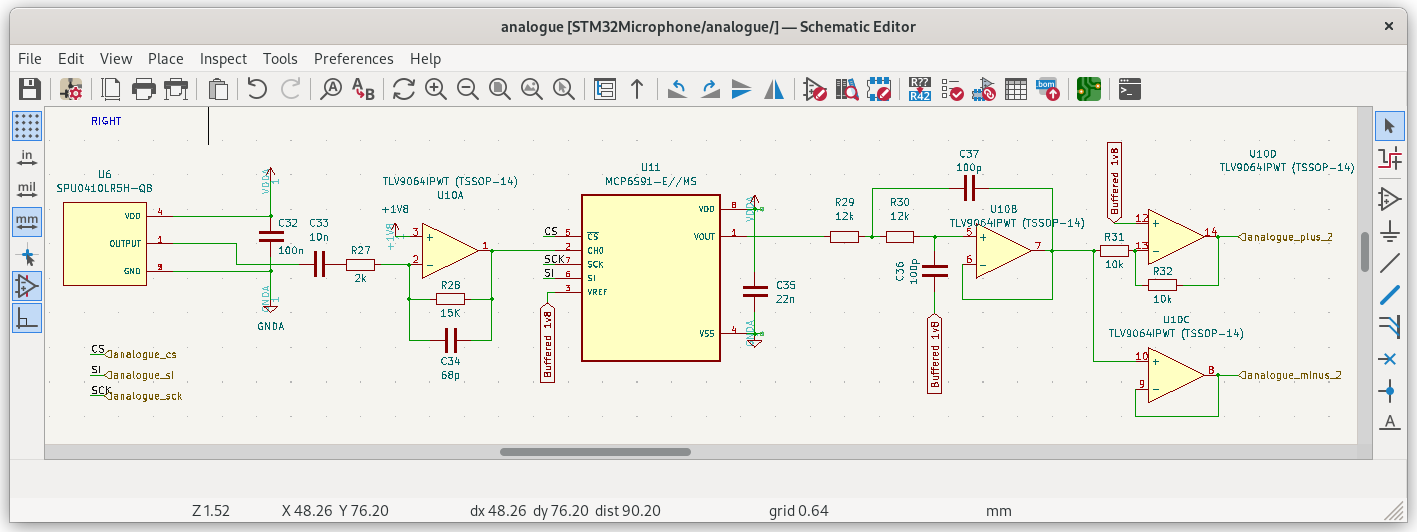This screenshot has height=532, width=1417.
Task: Click the horizontal scrollbar thumb
Action: coord(596,452)
